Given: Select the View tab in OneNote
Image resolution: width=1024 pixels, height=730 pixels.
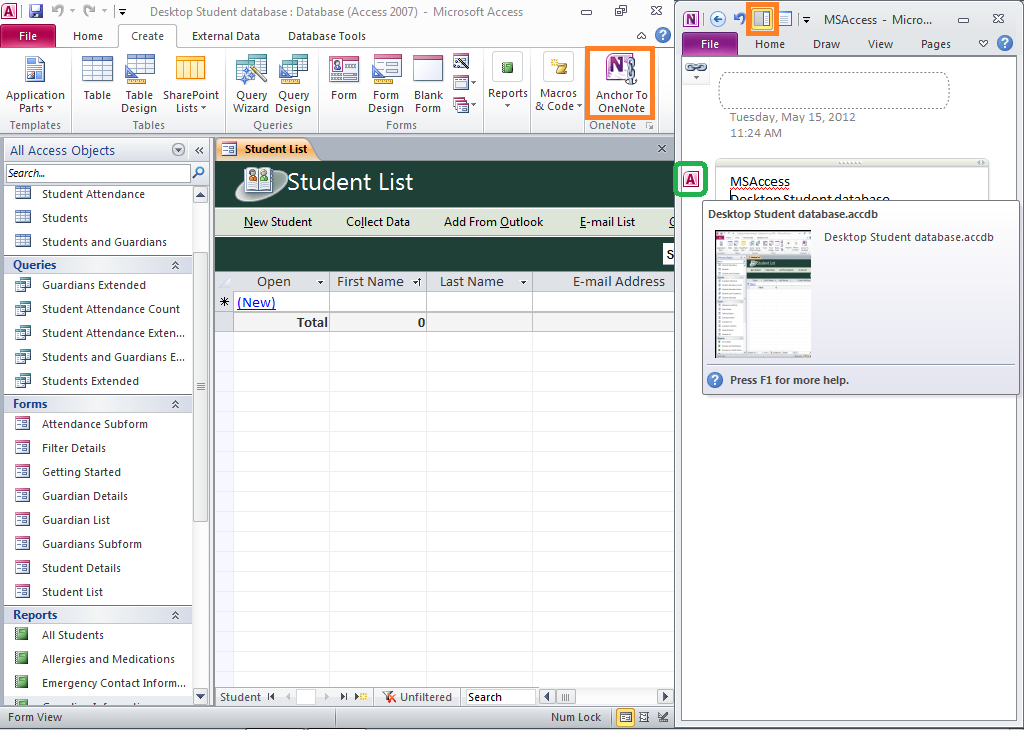Looking at the screenshot, I should coord(880,44).
